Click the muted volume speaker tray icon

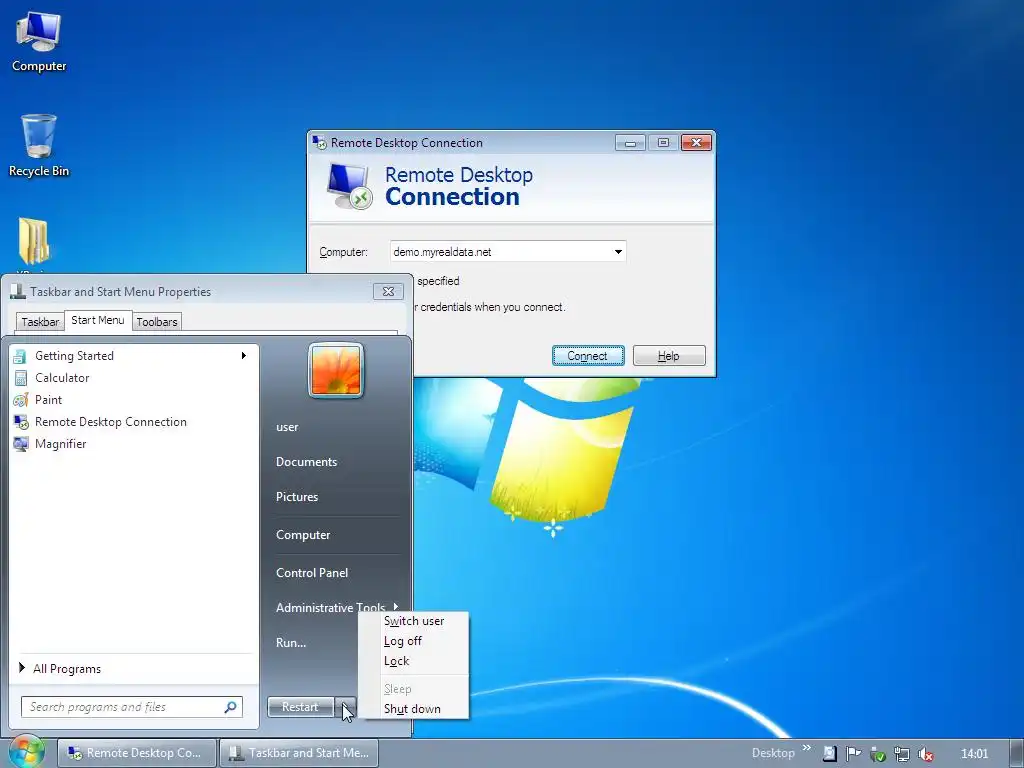point(925,754)
